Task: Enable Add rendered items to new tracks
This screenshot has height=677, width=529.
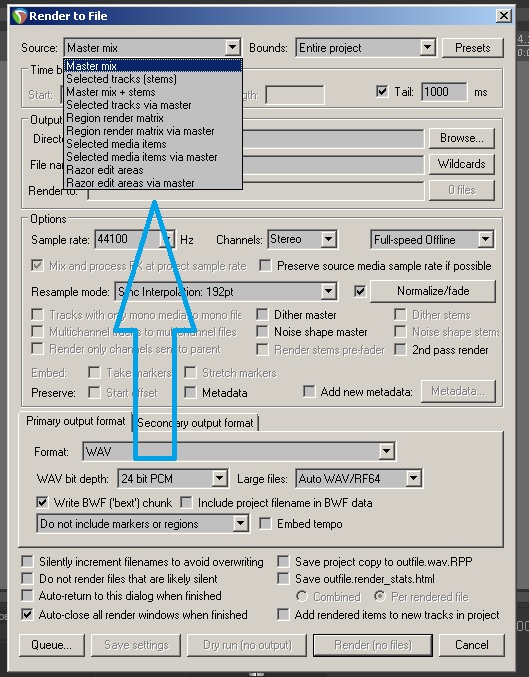Action: click(x=283, y=614)
